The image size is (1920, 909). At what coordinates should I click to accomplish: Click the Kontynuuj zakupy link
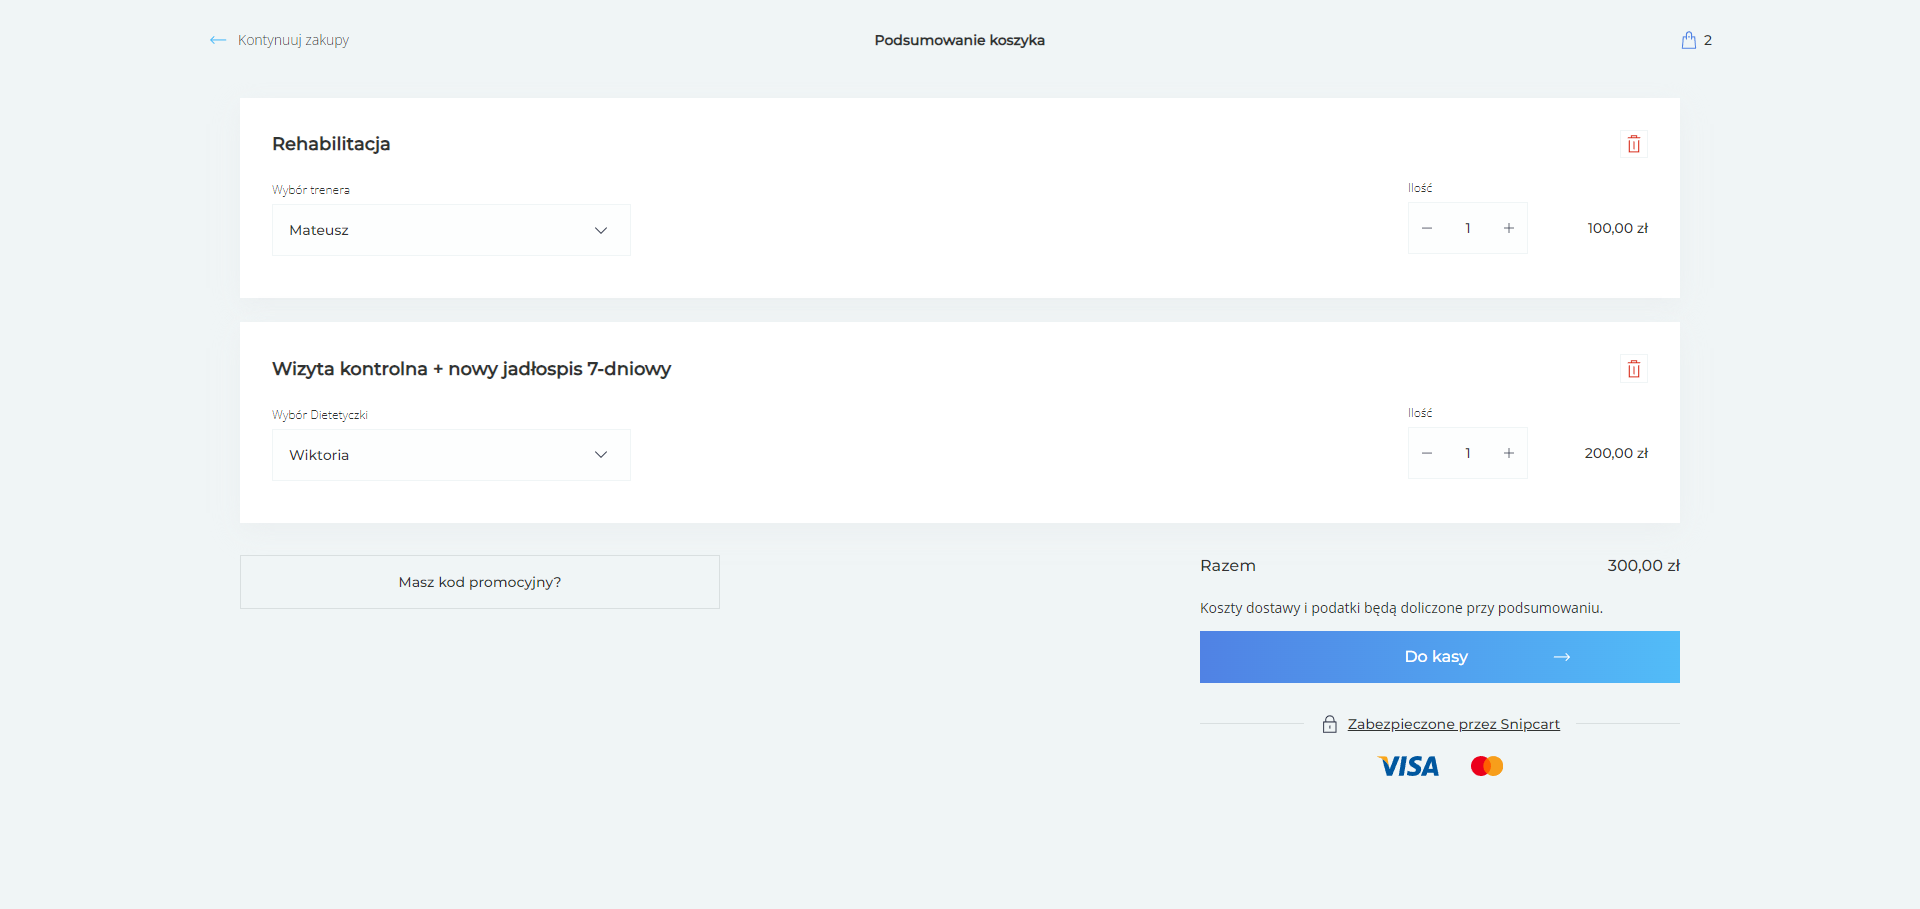(292, 40)
